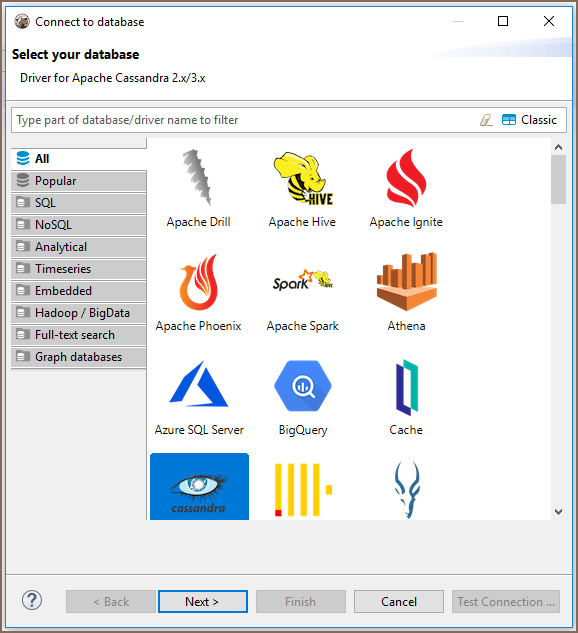Image resolution: width=578 pixels, height=633 pixels.
Task: Select Apache Phoenix database
Action: pos(199,282)
